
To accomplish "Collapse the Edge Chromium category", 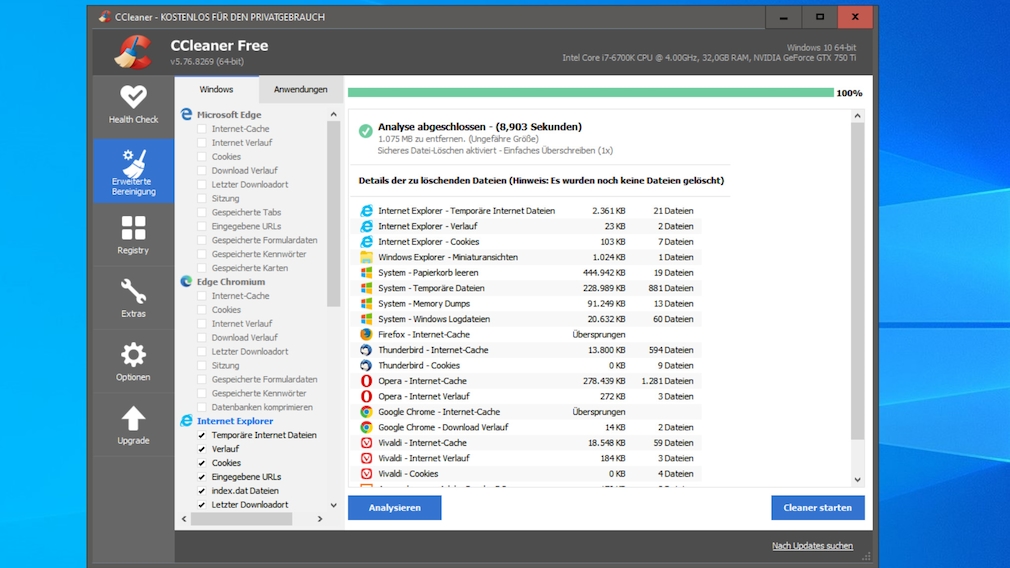I will 231,282.
